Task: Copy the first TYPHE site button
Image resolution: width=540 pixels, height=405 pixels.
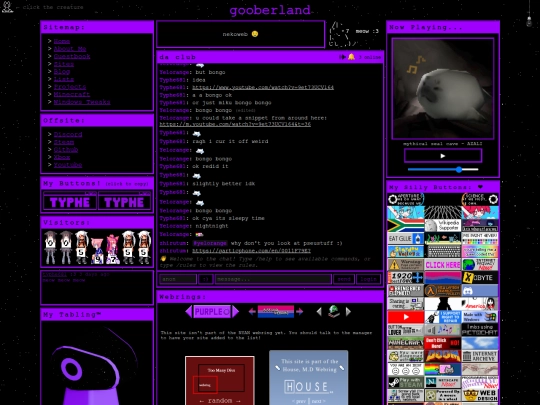Action: (x=70, y=201)
